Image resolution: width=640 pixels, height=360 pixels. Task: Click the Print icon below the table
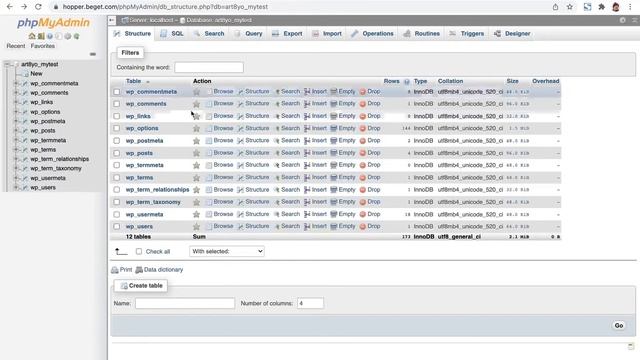coord(115,270)
